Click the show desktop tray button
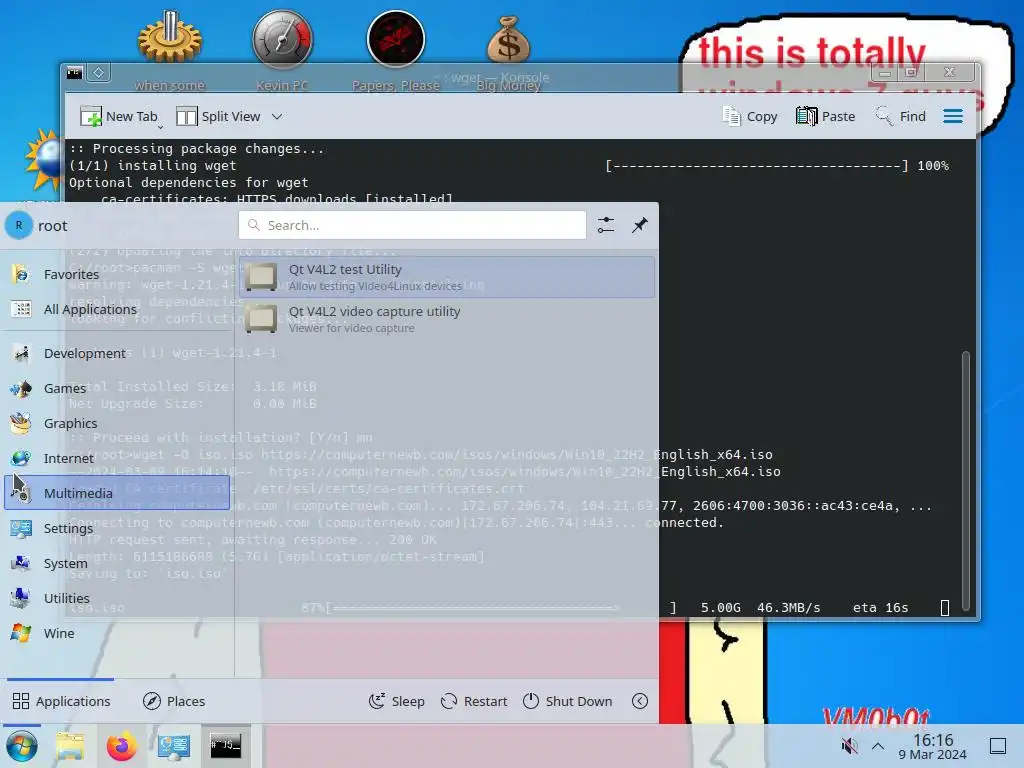This screenshot has width=1024, height=768. [x=998, y=746]
